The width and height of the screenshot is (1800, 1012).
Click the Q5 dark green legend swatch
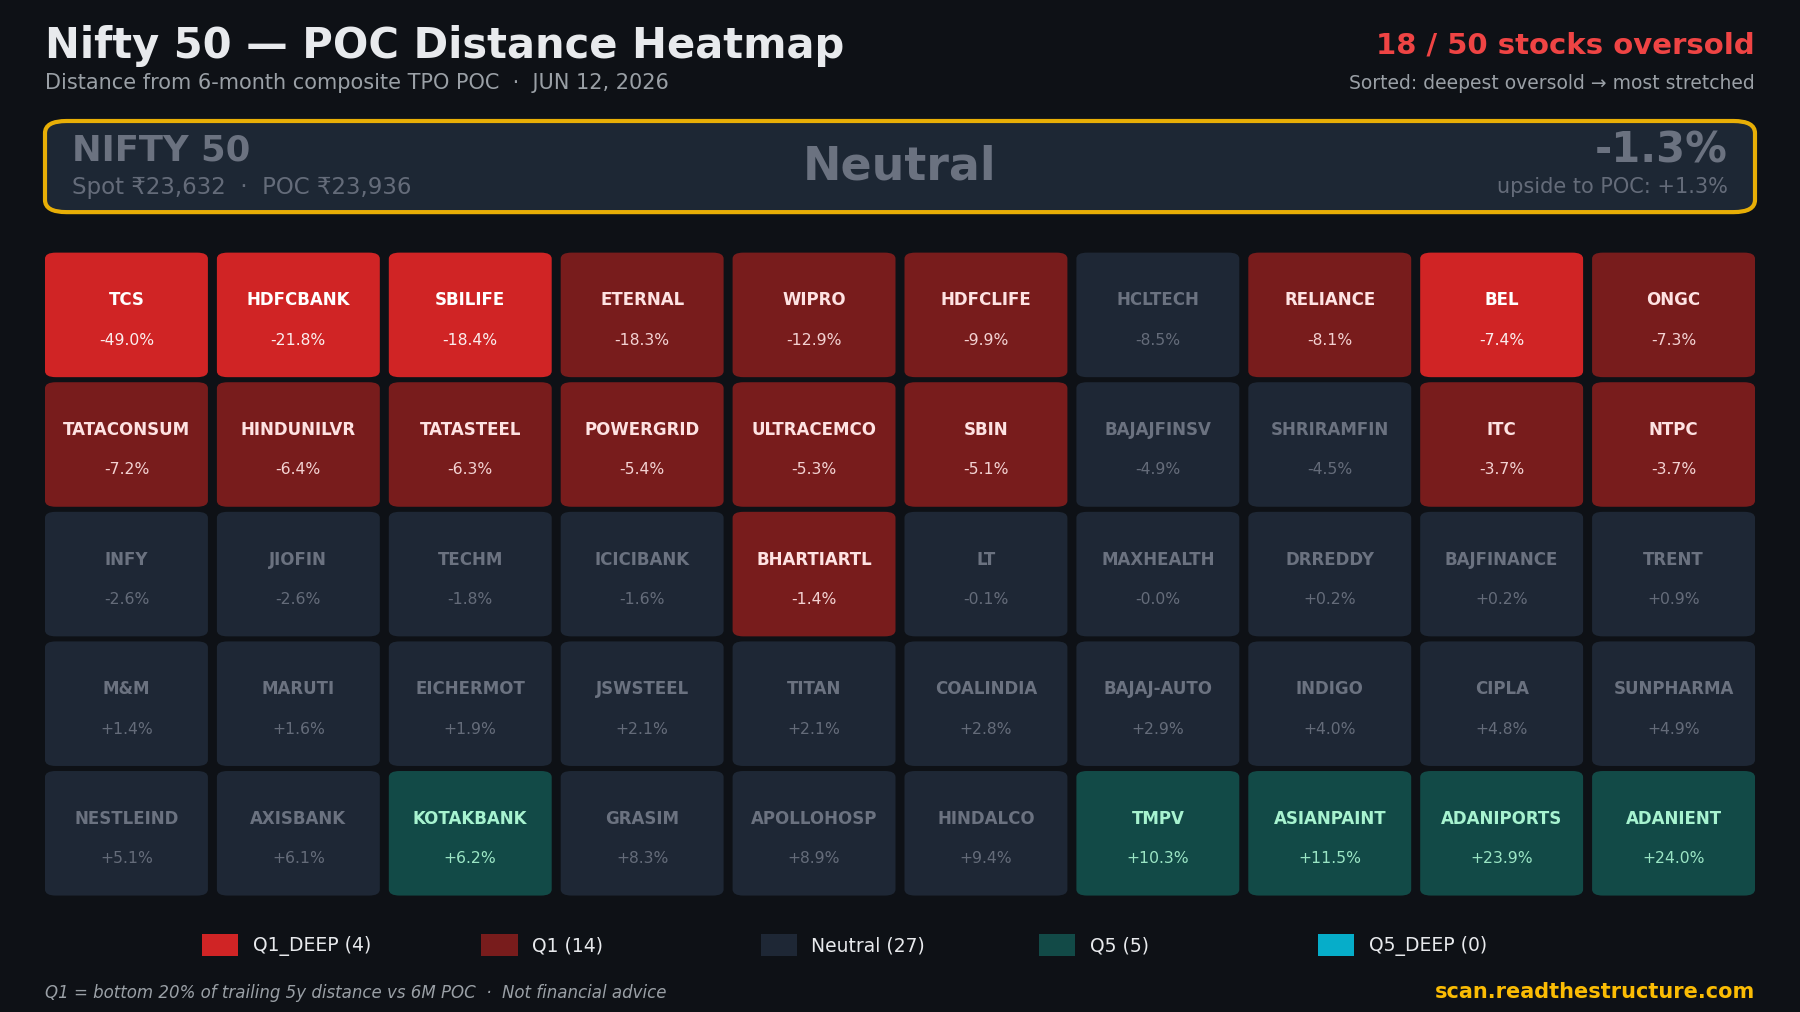(x=1057, y=945)
